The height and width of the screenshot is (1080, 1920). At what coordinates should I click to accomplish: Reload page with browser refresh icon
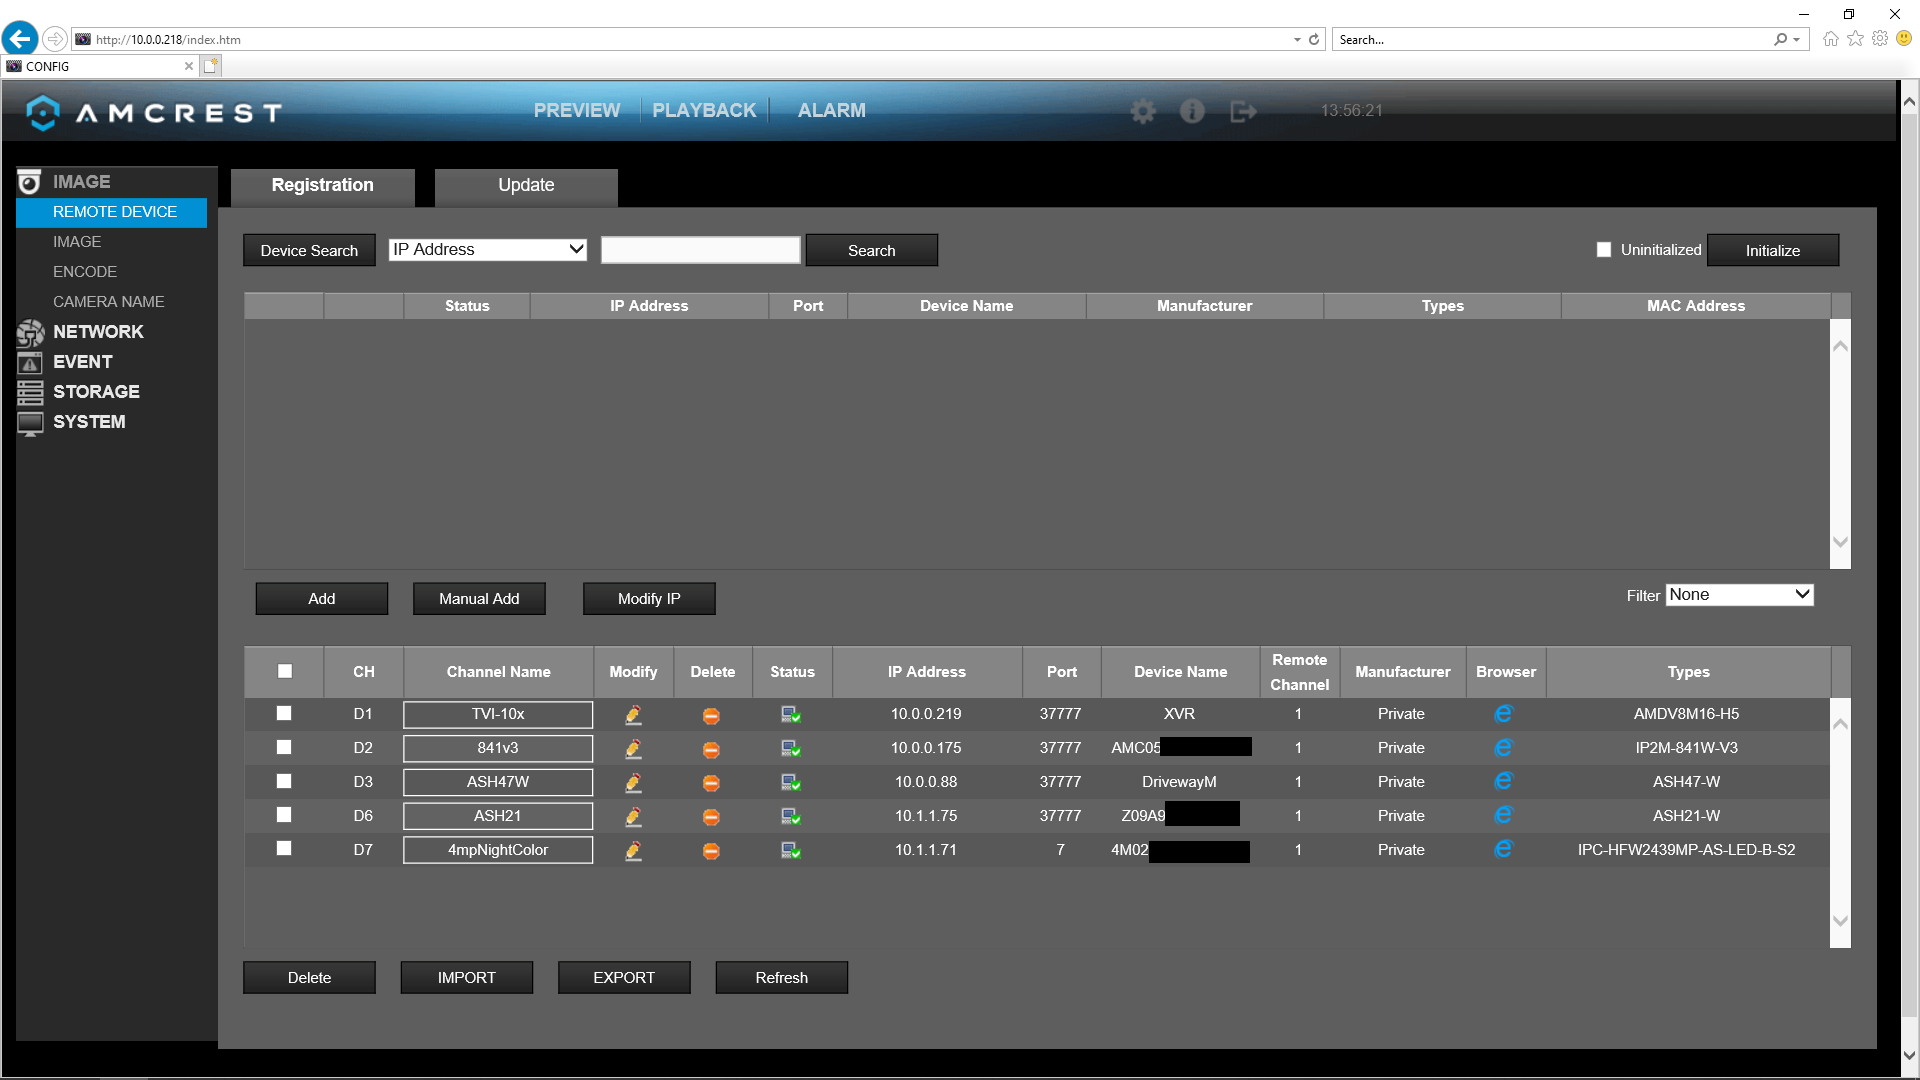(1314, 40)
